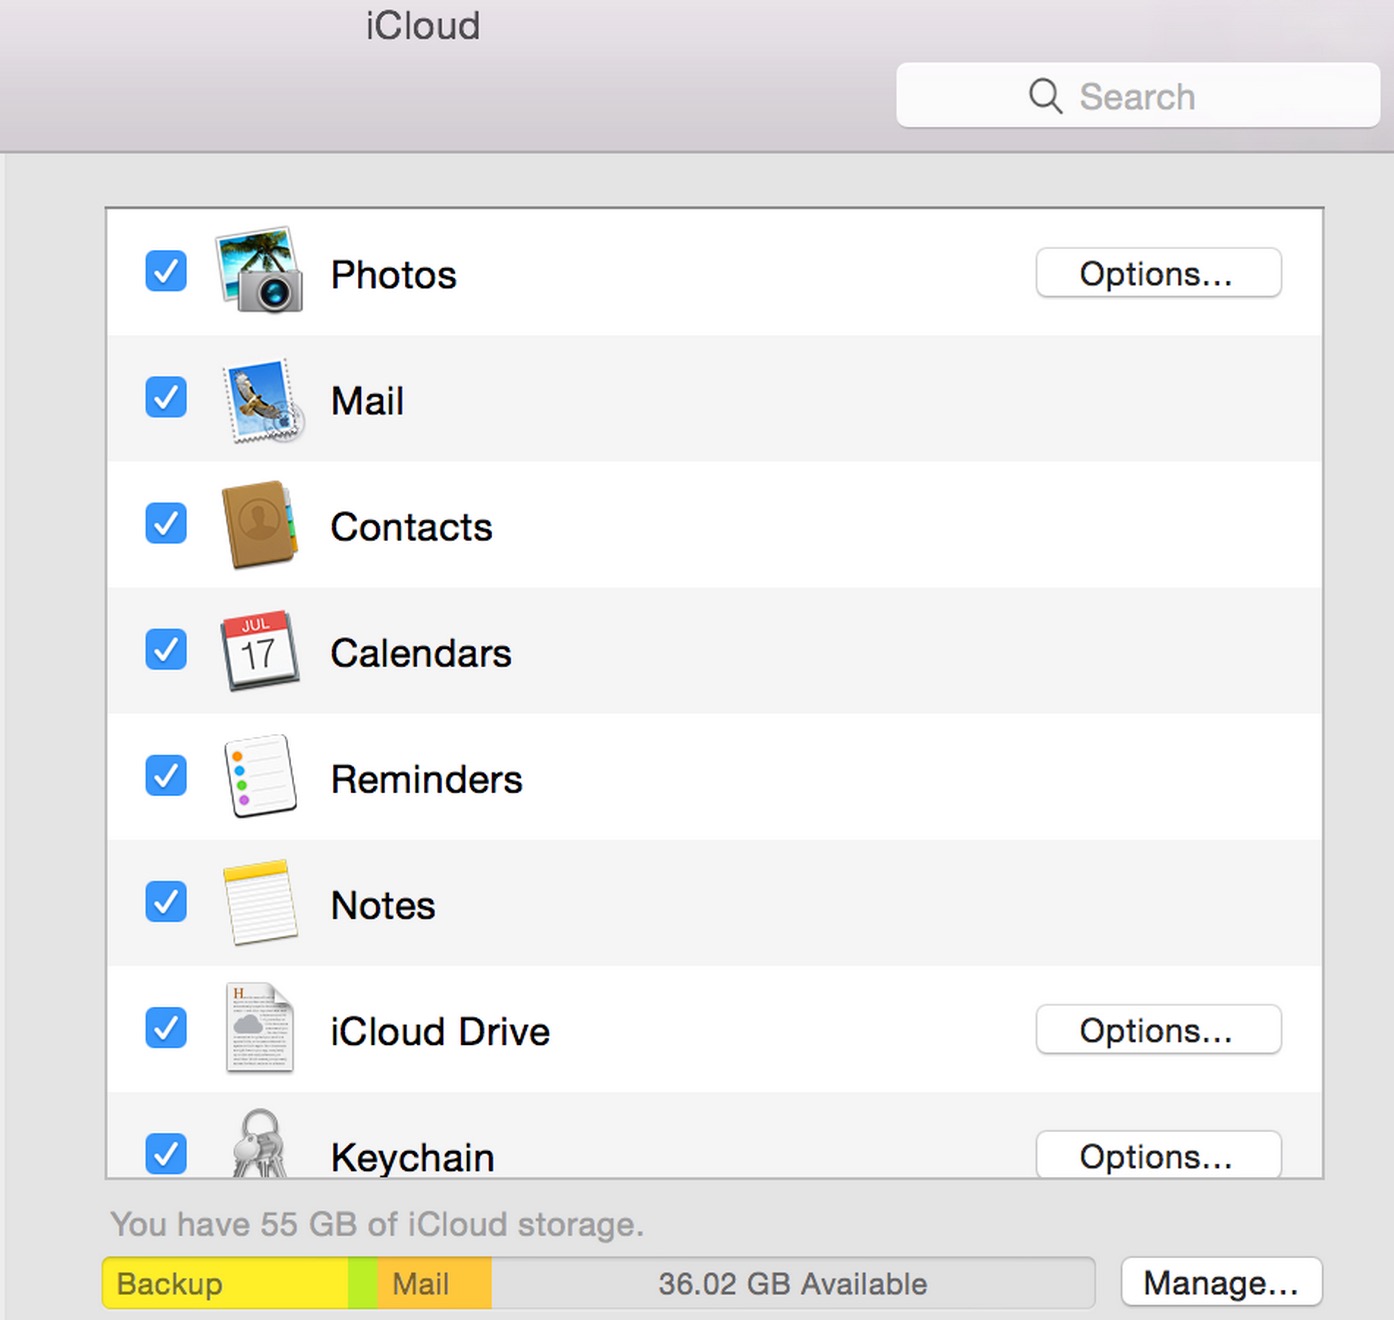1394x1320 pixels.
Task: Toggle the Calendars checkbox
Action: 166,649
